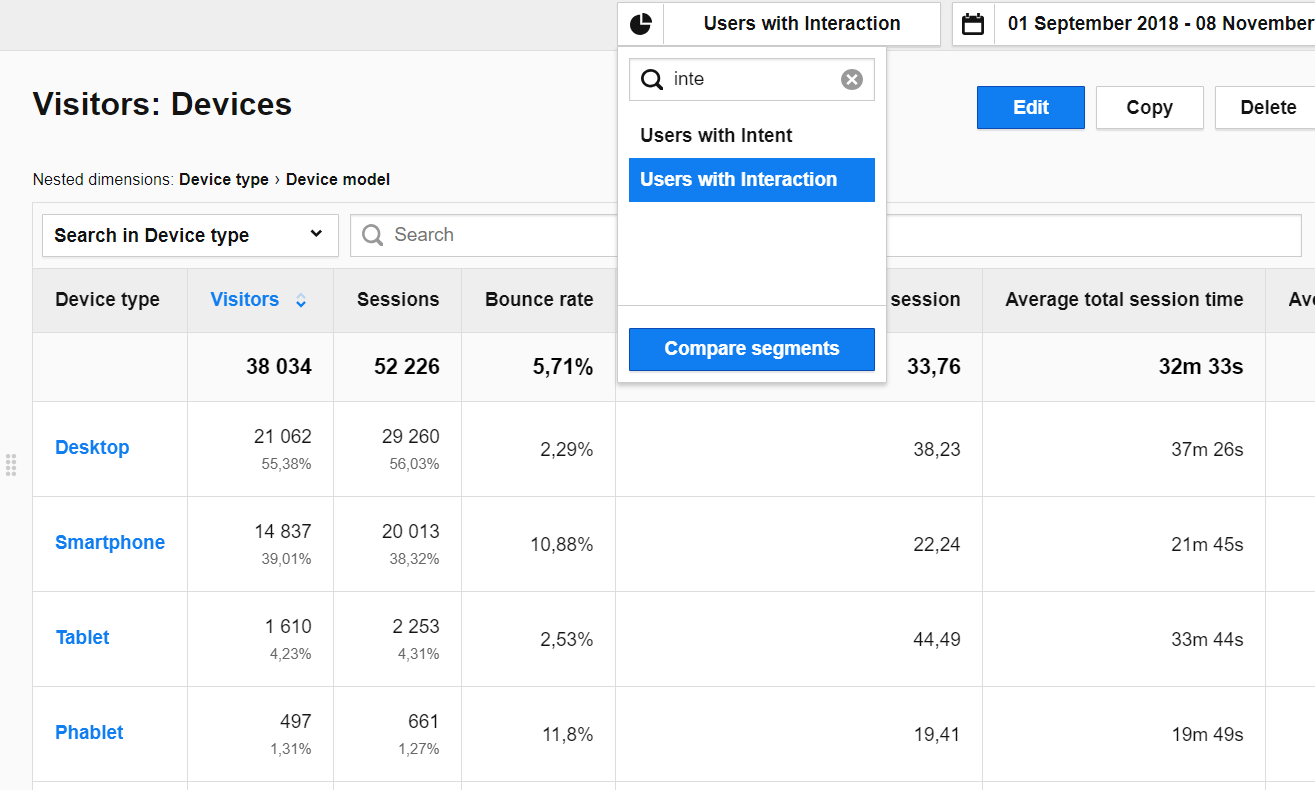
Task: Select Users with Intent segment
Action: [x=716, y=136]
